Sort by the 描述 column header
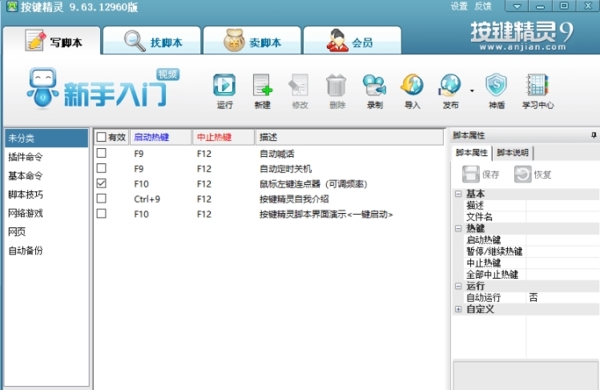The height and width of the screenshot is (390, 600). tap(349, 137)
